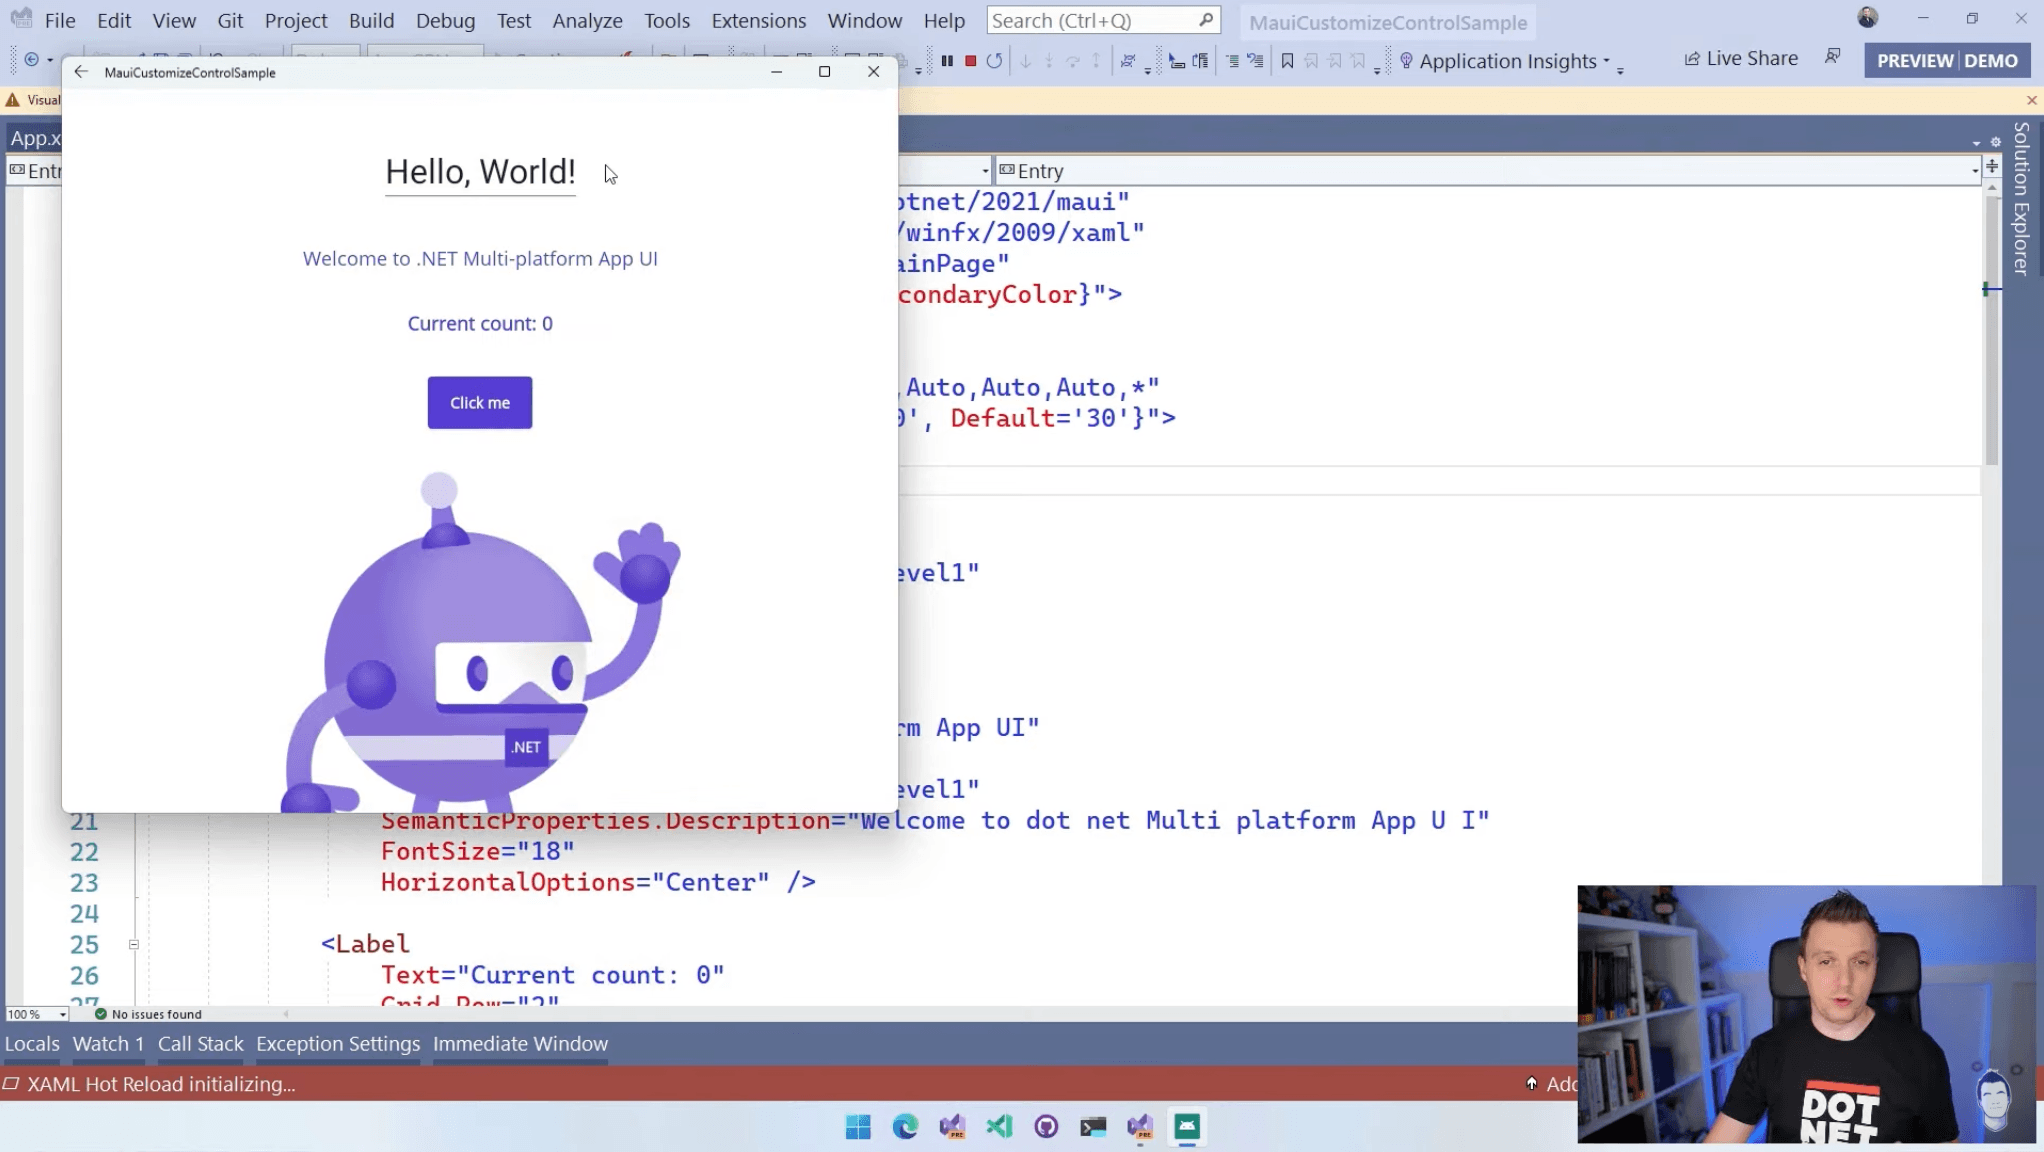This screenshot has height=1152, width=2044.
Task: Switch to the running MAUI app taskbar icon
Action: (x=1187, y=1127)
